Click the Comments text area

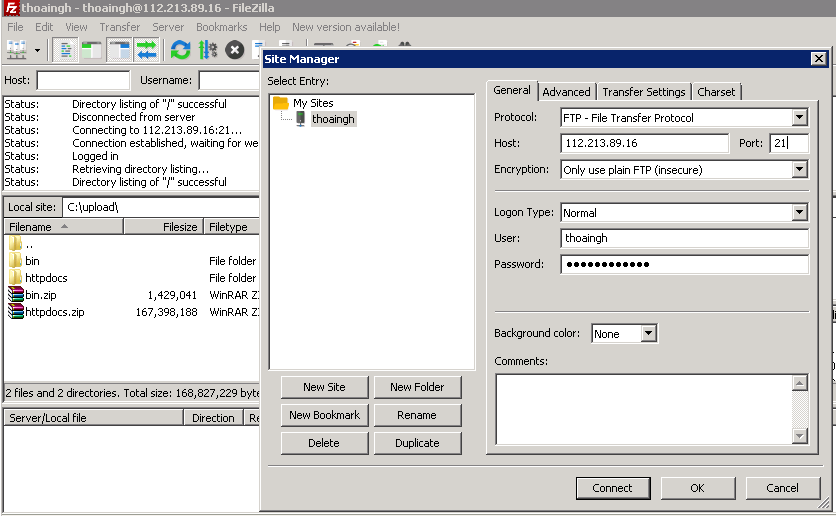644,409
